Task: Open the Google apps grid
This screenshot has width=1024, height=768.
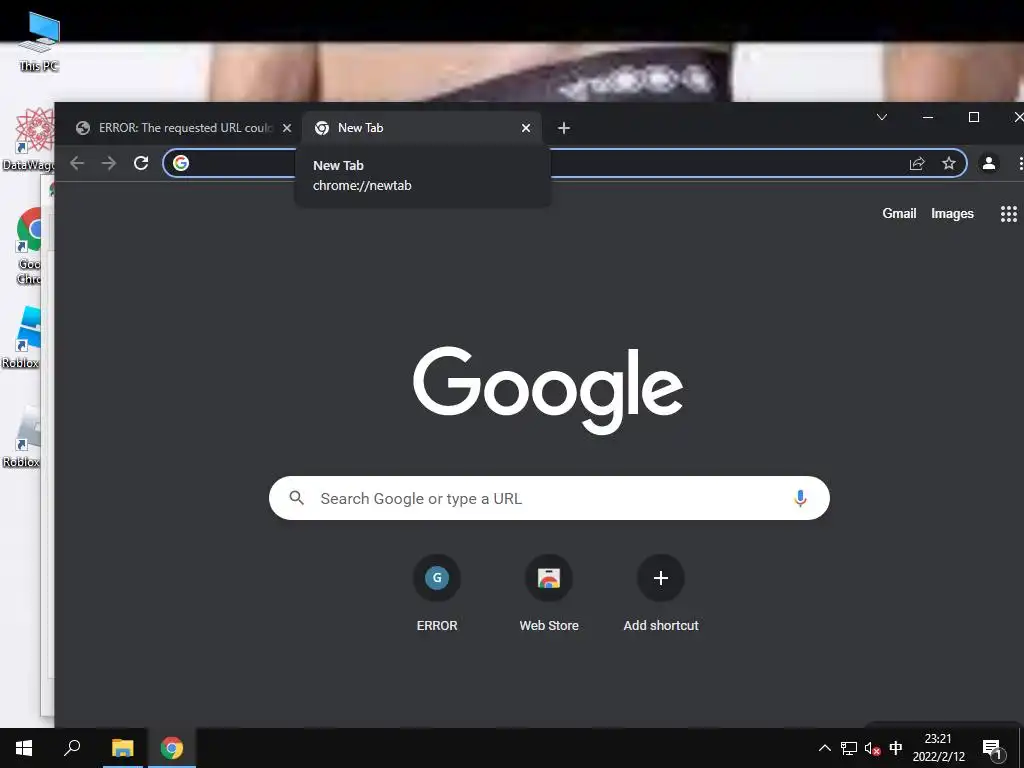Action: coord(1008,214)
